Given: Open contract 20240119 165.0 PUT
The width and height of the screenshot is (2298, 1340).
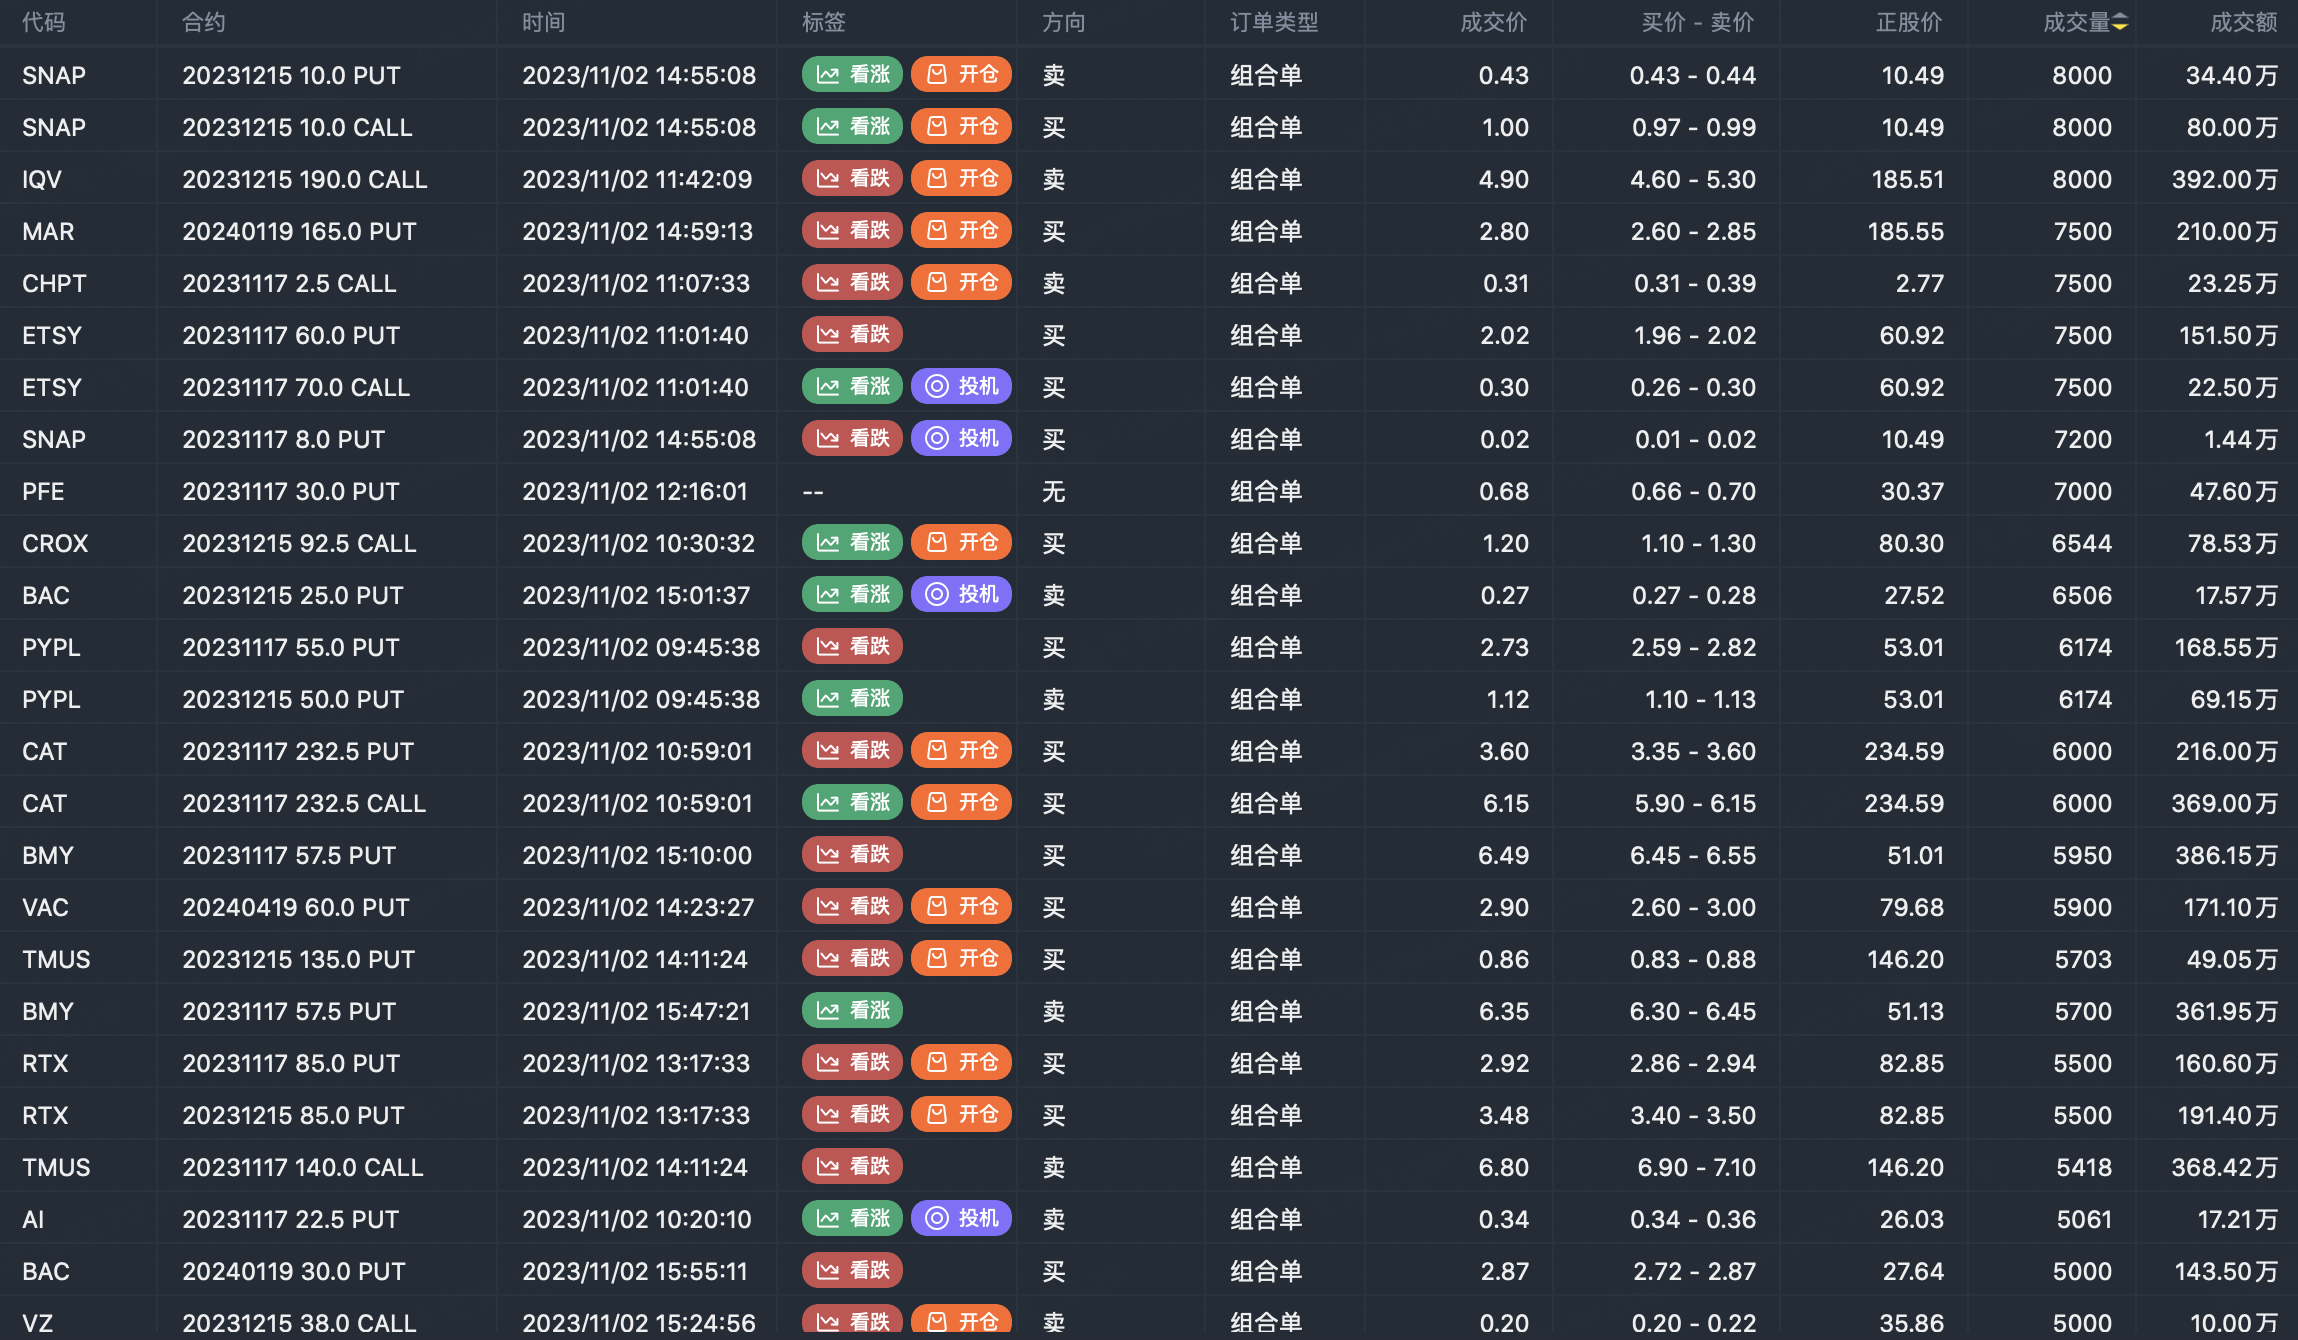Looking at the screenshot, I should click(x=299, y=232).
